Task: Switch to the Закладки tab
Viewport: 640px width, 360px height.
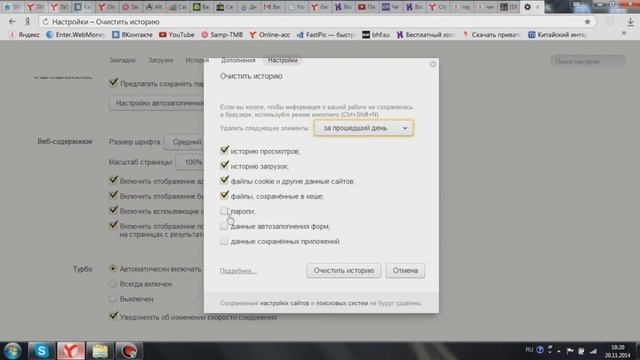Action: [122, 60]
